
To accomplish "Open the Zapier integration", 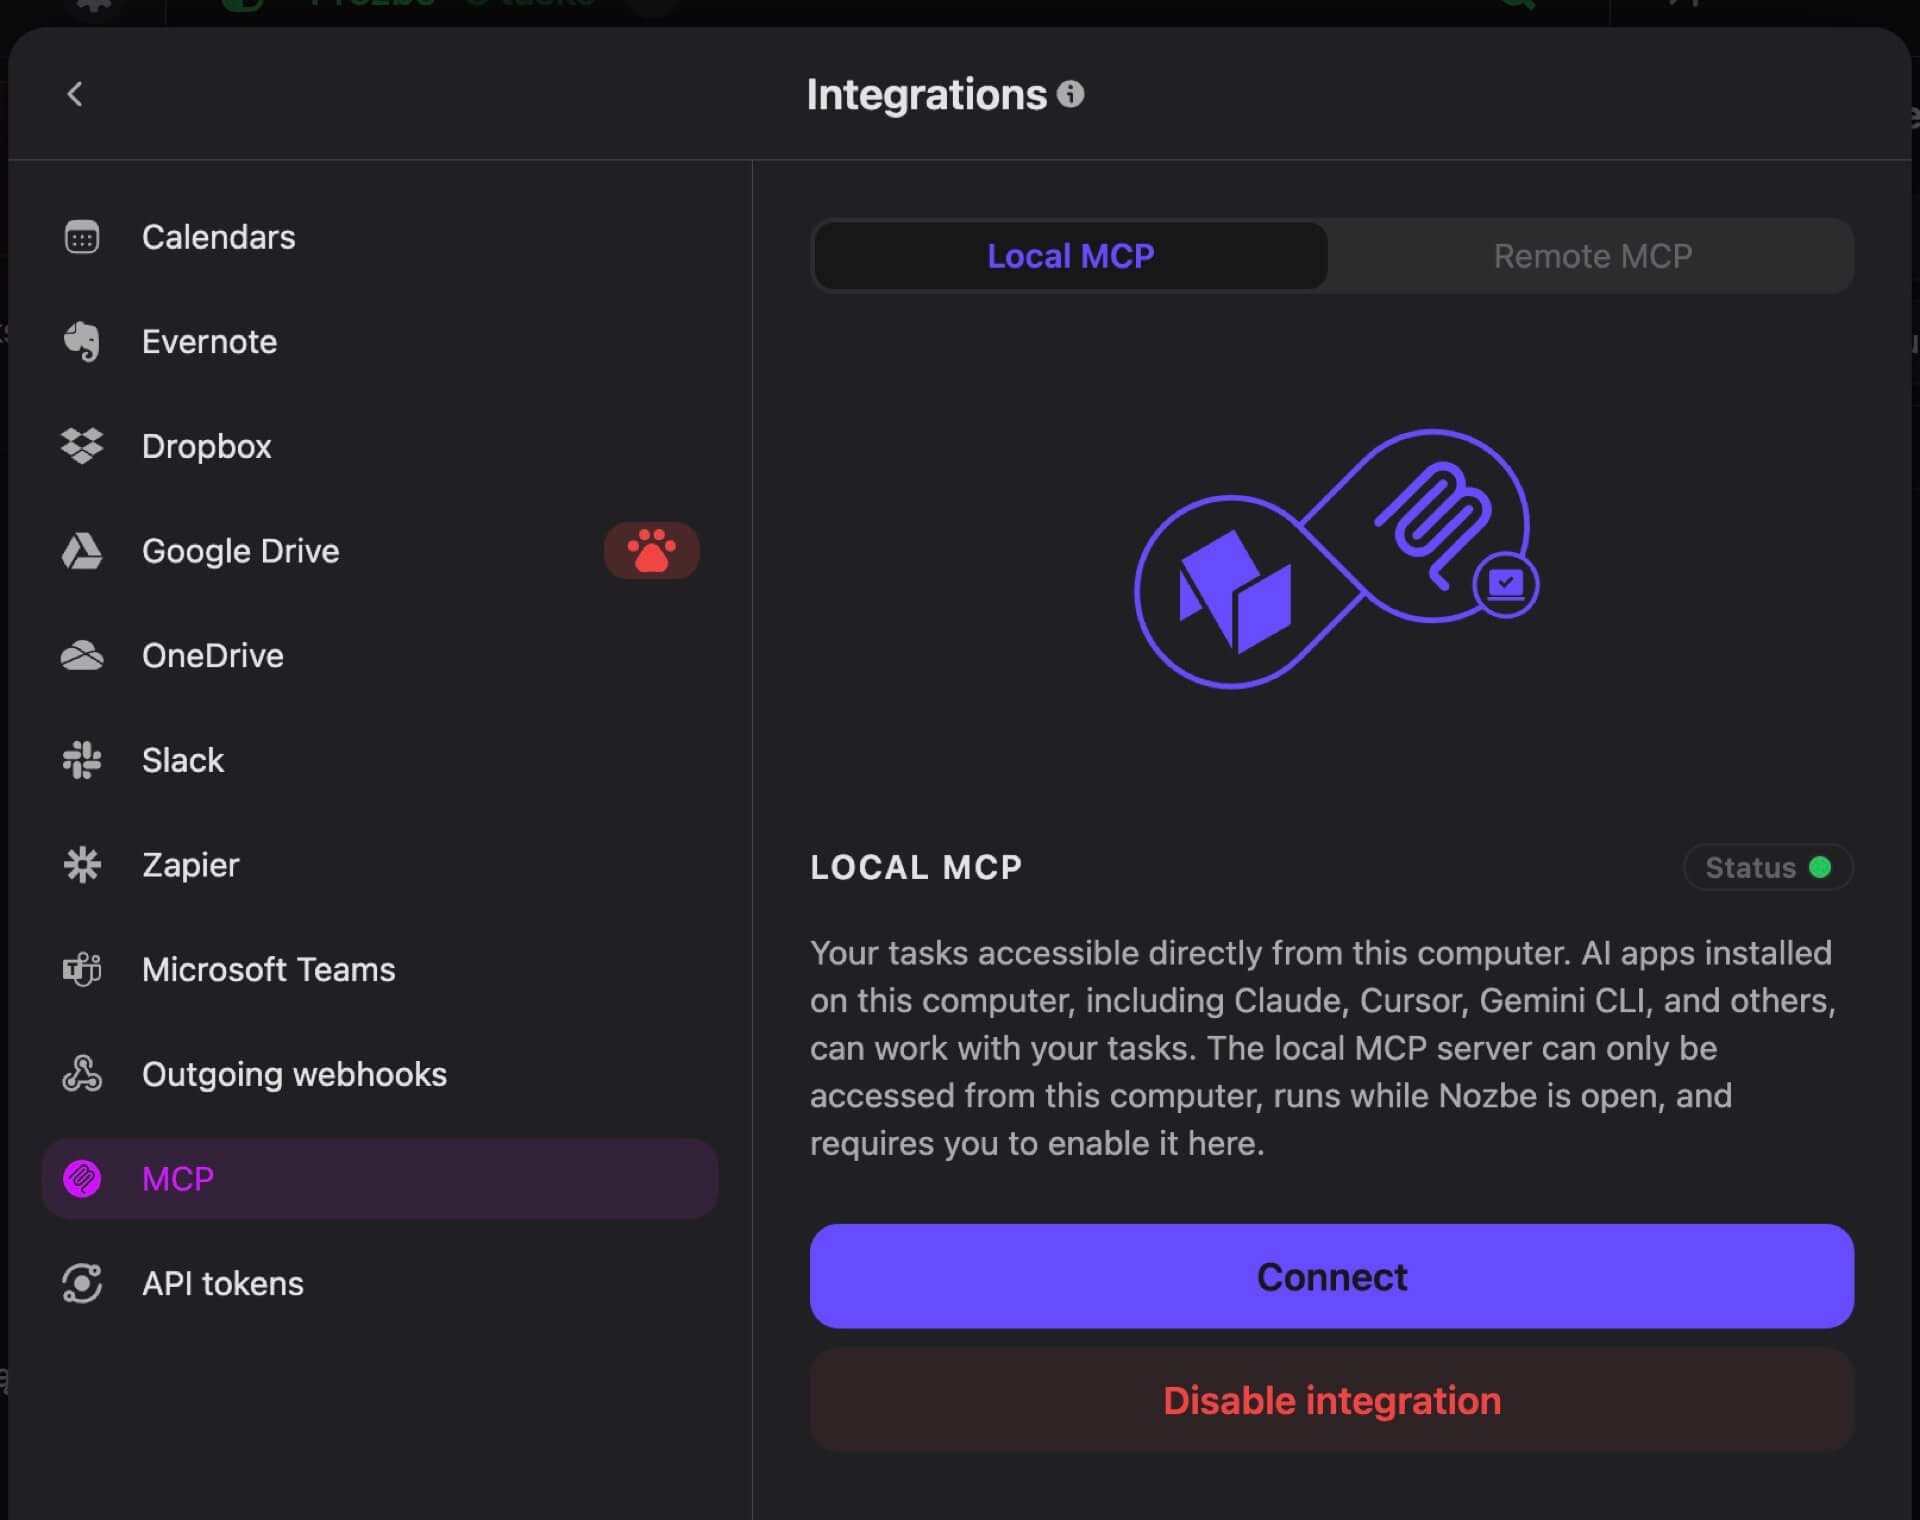I will [x=380, y=865].
